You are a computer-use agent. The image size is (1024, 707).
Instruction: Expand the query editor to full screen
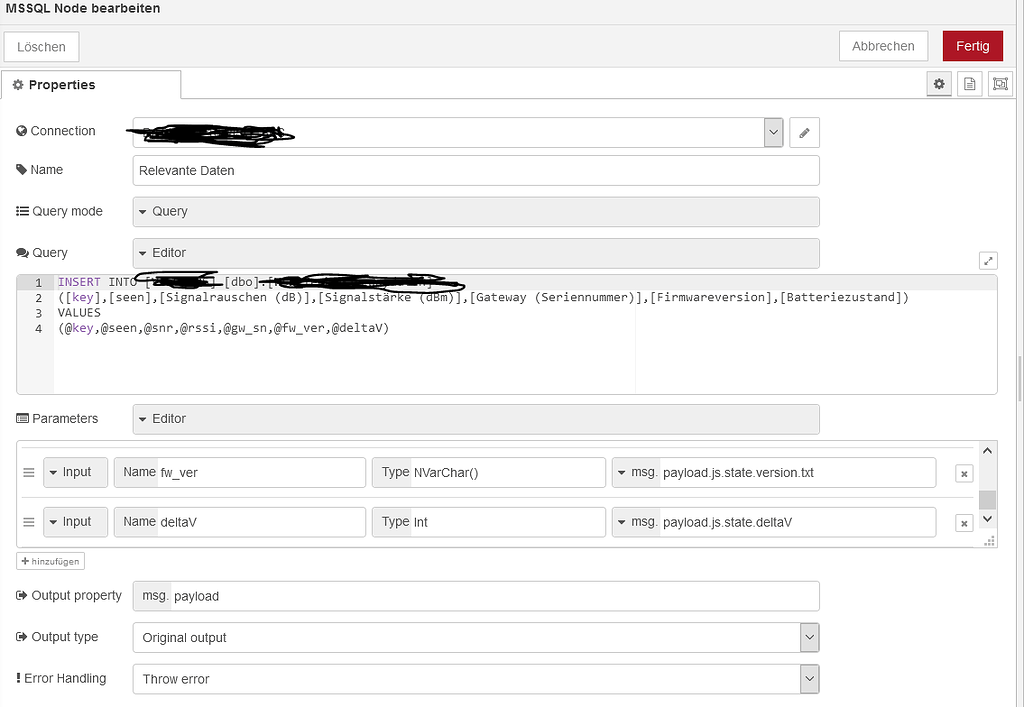[x=988, y=260]
